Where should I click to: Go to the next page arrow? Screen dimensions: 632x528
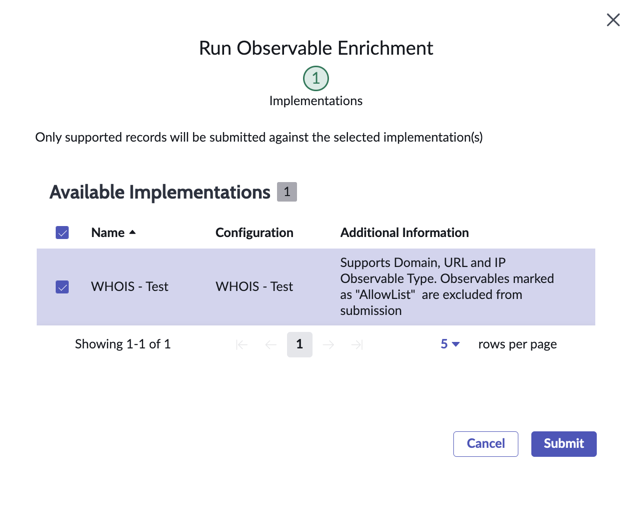click(328, 345)
